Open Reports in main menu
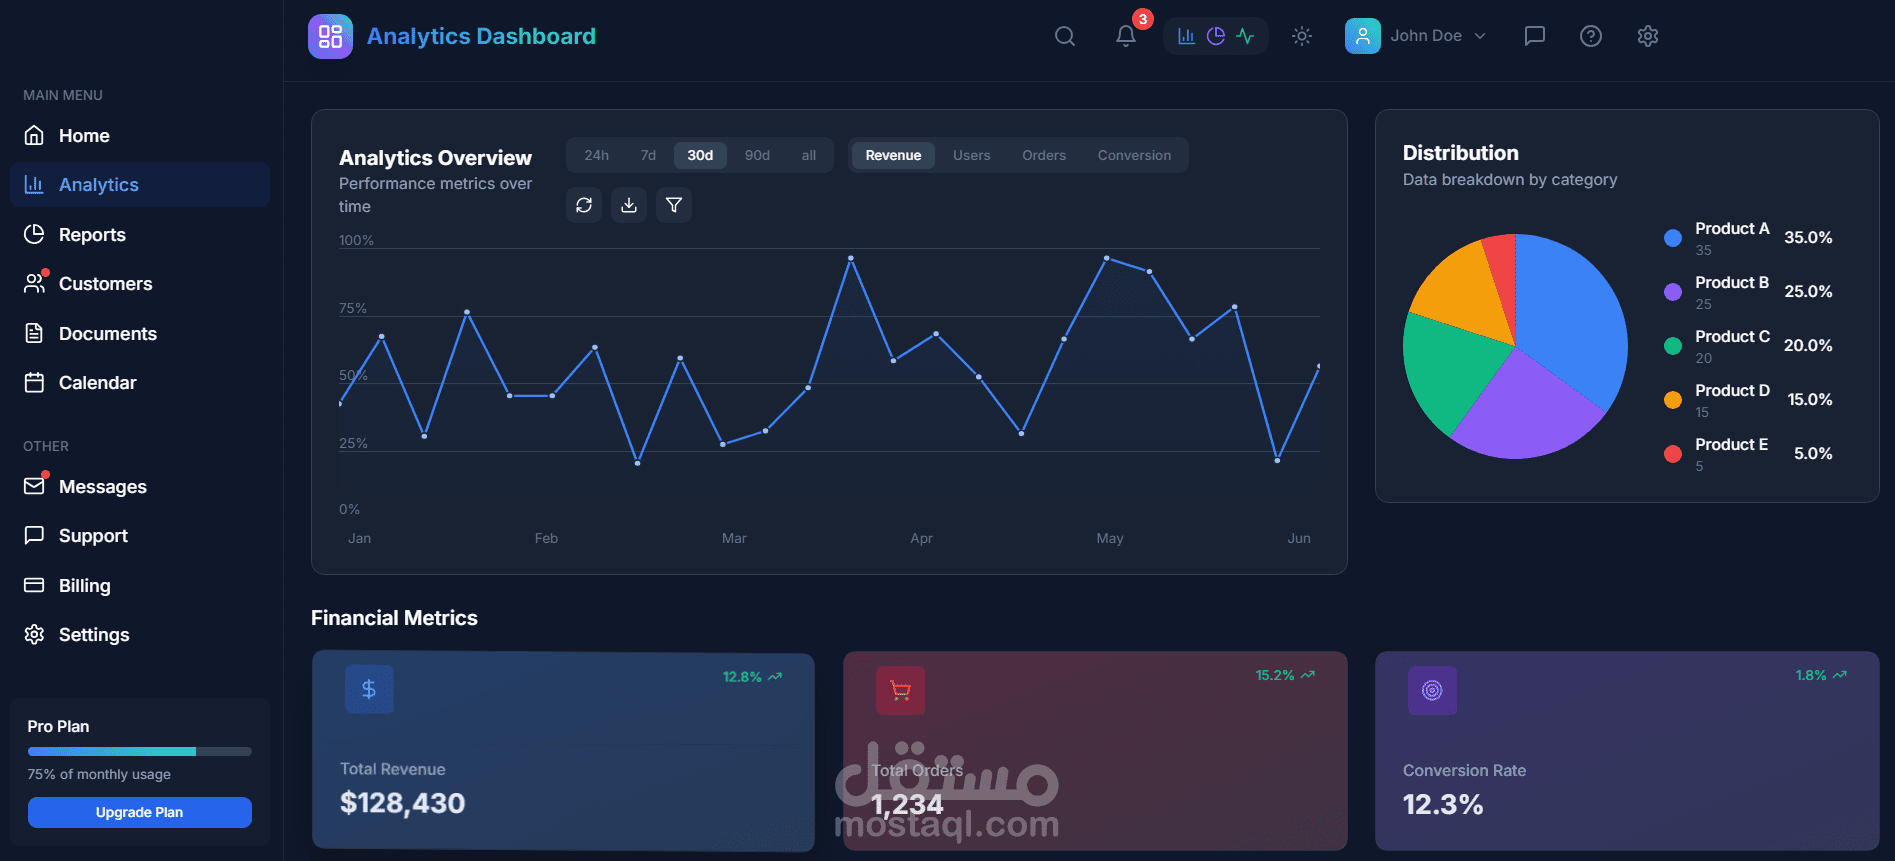This screenshot has height=861, width=1895. tap(140, 234)
